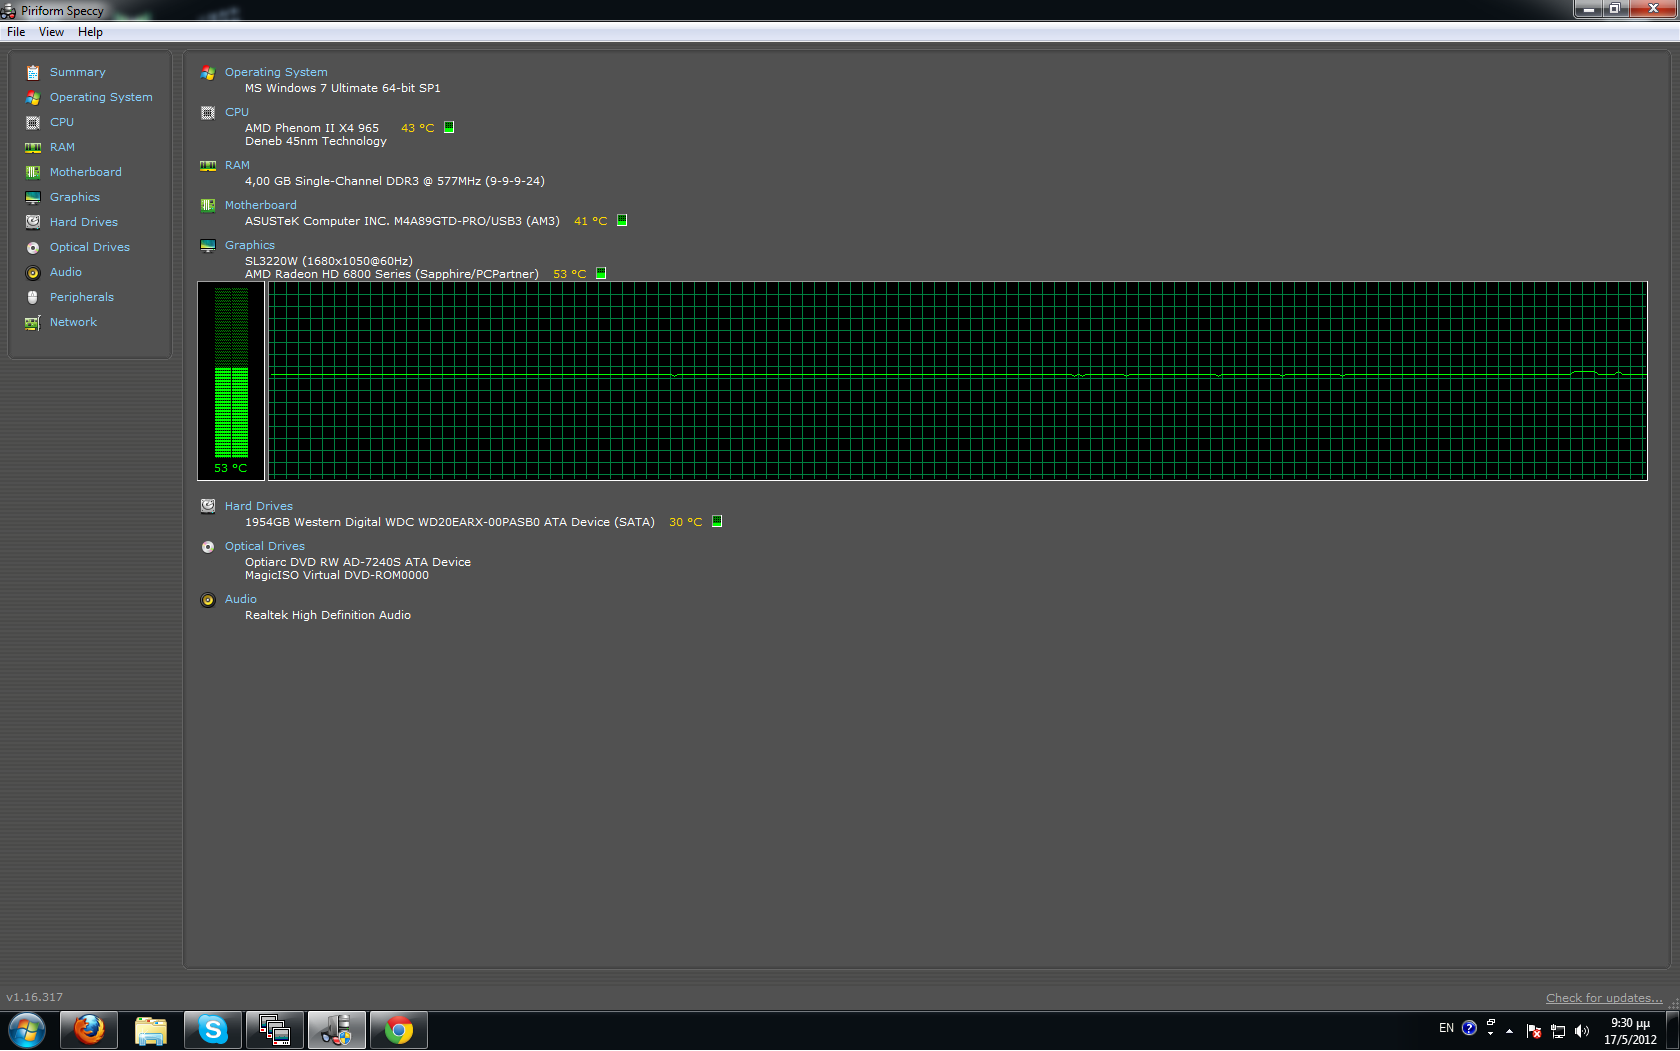Click the Operating System Windows flag sidebar icon
The width and height of the screenshot is (1680, 1051).
pos(33,97)
